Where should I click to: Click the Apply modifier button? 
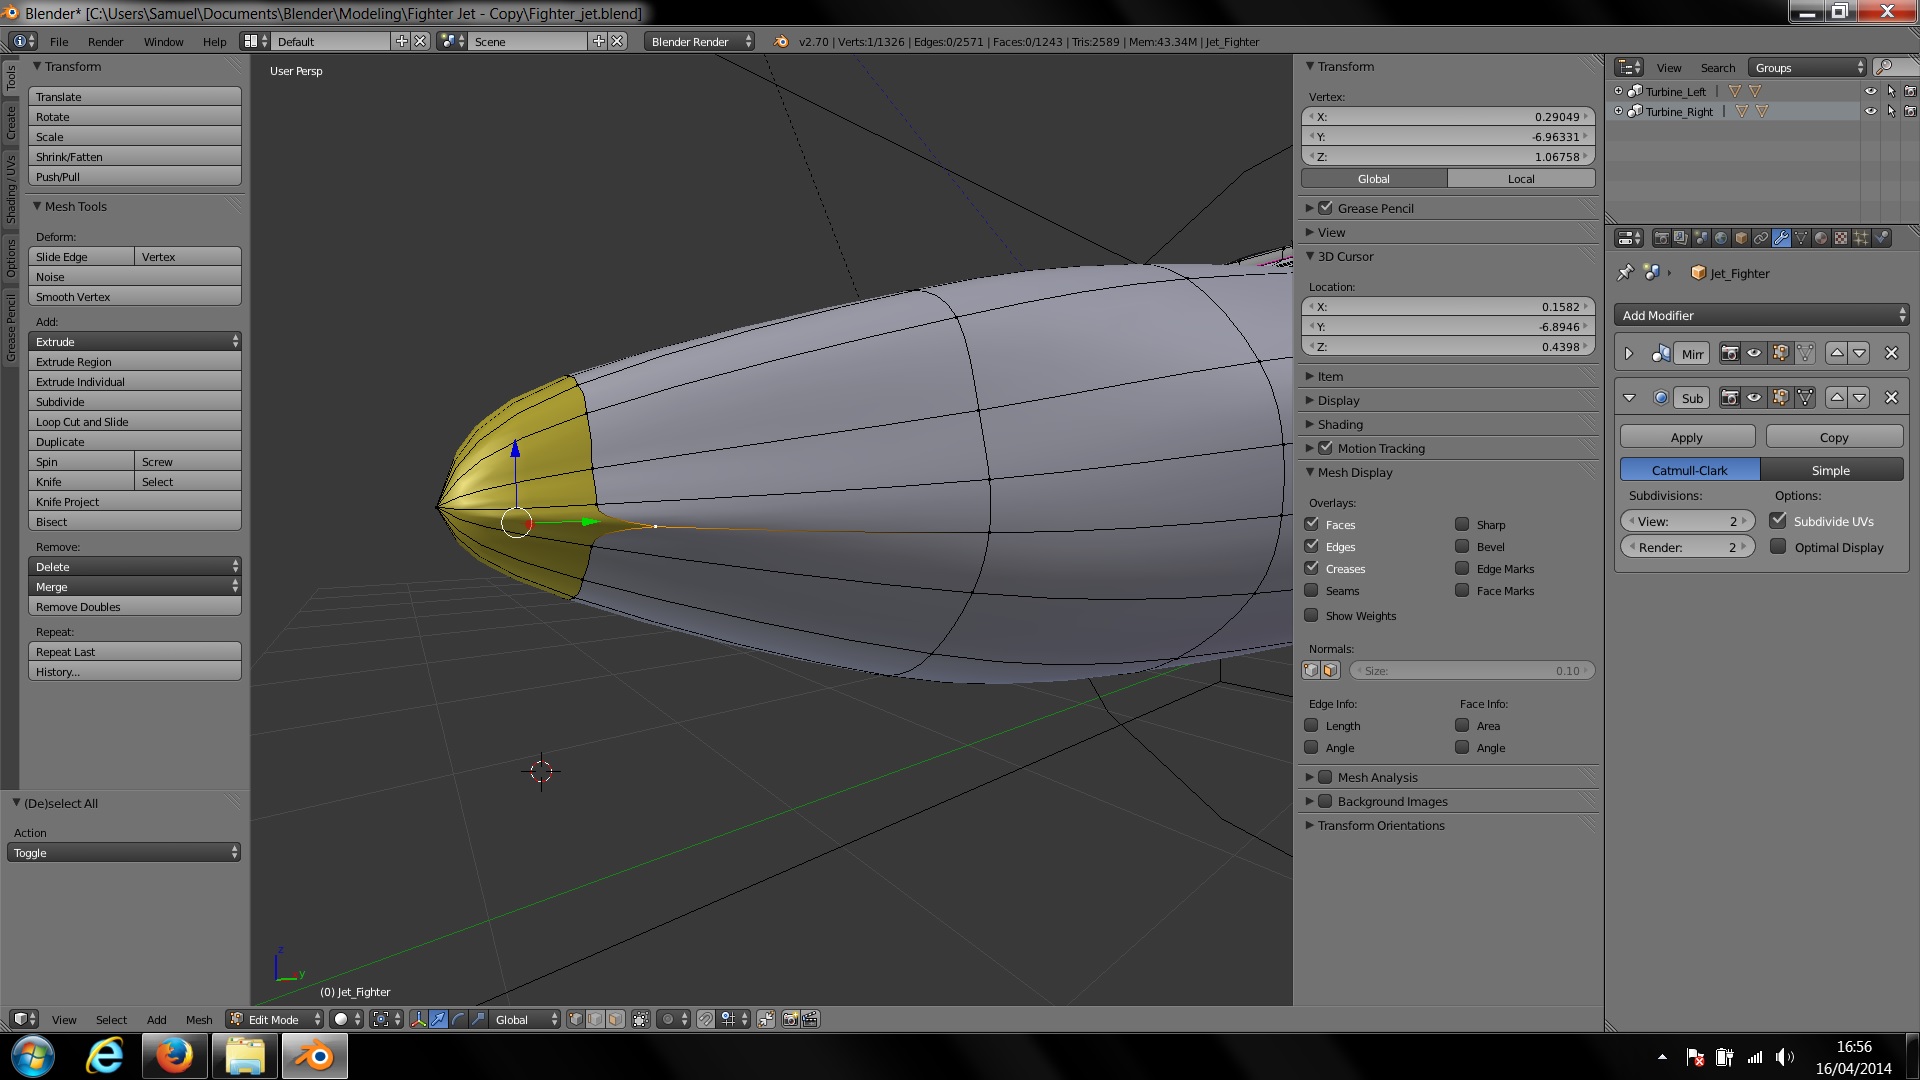(1687, 437)
